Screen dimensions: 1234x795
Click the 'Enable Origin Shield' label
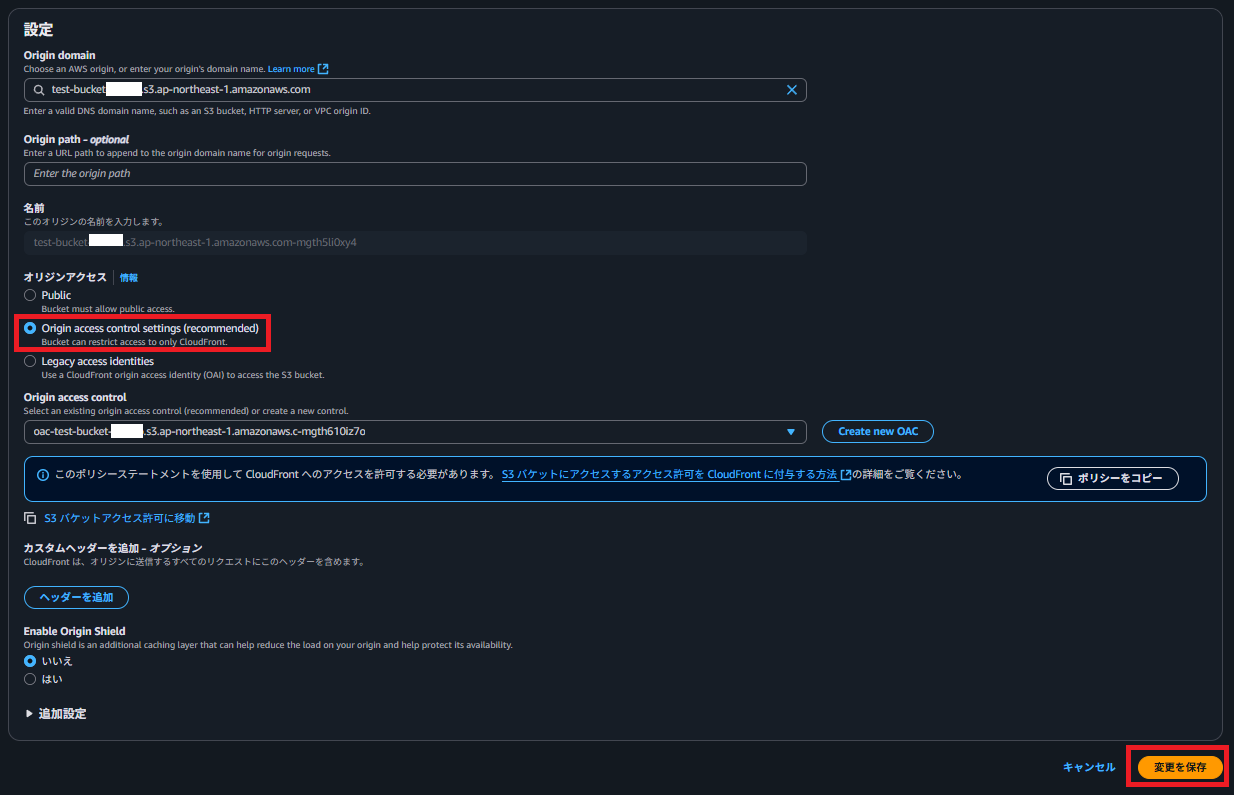click(x=75, y=631)
